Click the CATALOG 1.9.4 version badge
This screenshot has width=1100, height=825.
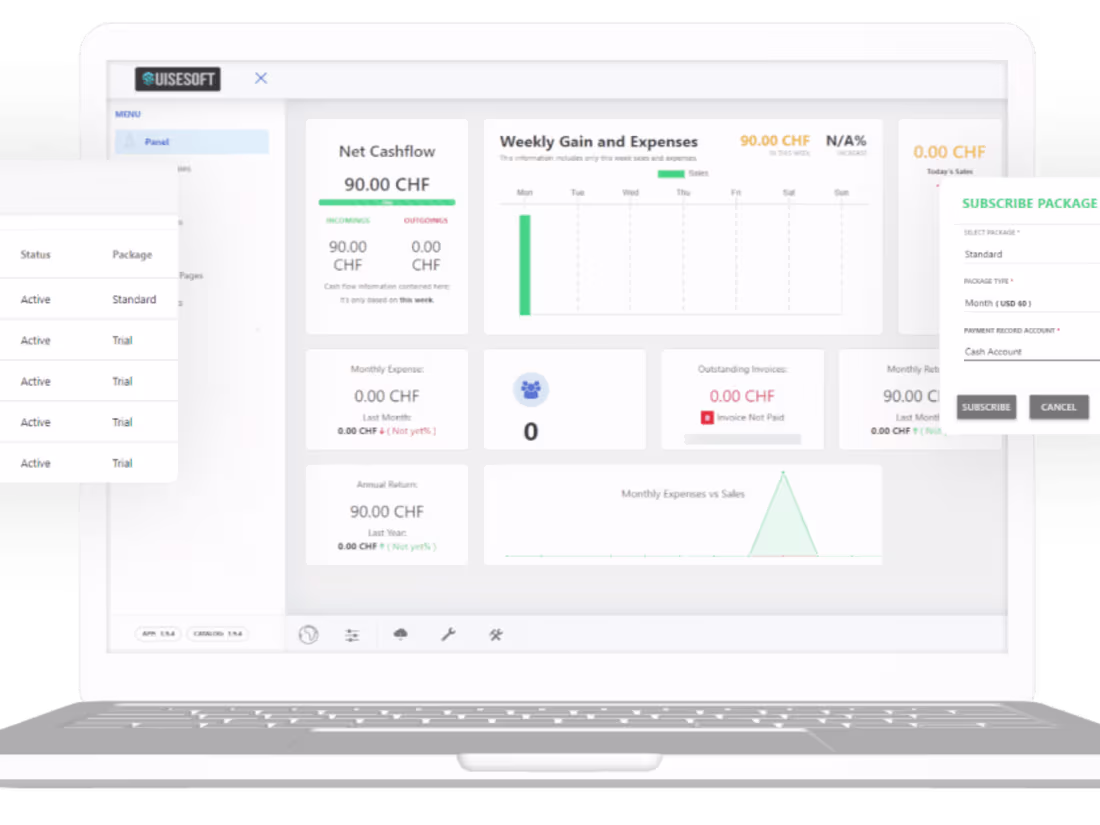(x=217, y=634)
